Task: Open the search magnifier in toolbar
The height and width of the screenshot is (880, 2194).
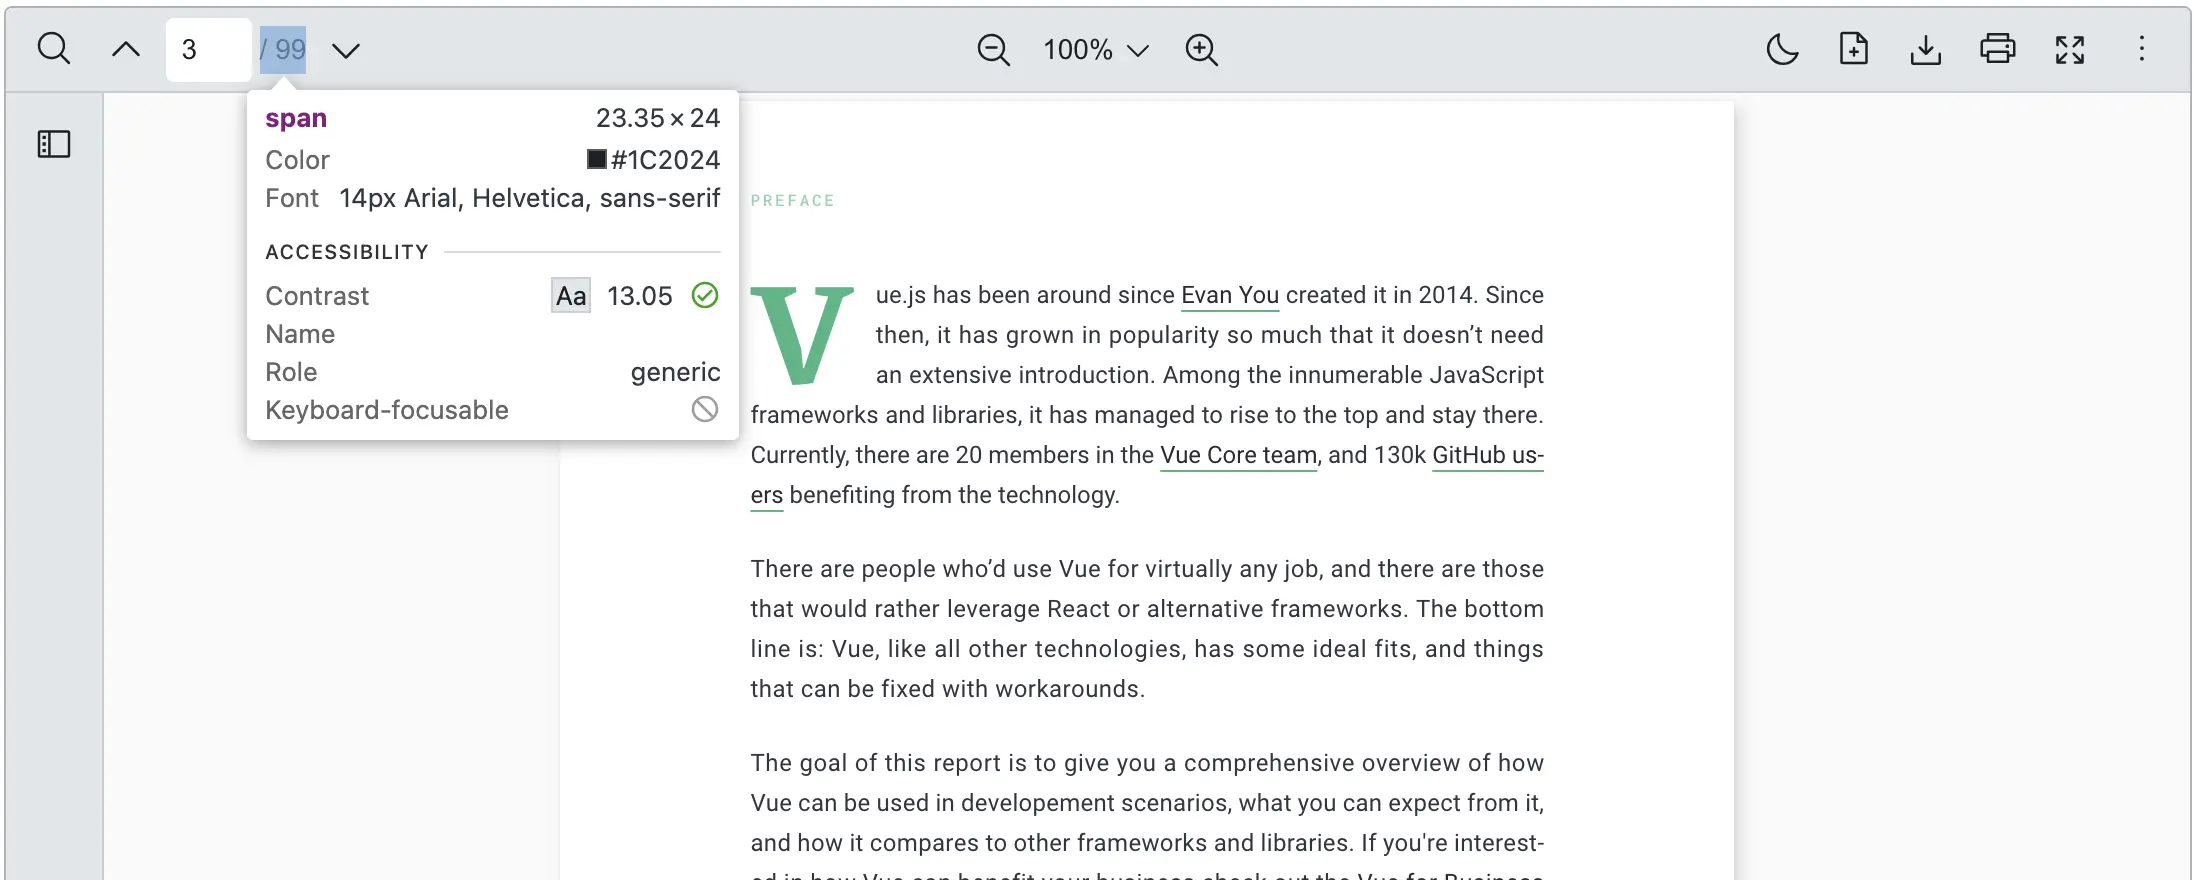Action: click(x=54, y=49)
